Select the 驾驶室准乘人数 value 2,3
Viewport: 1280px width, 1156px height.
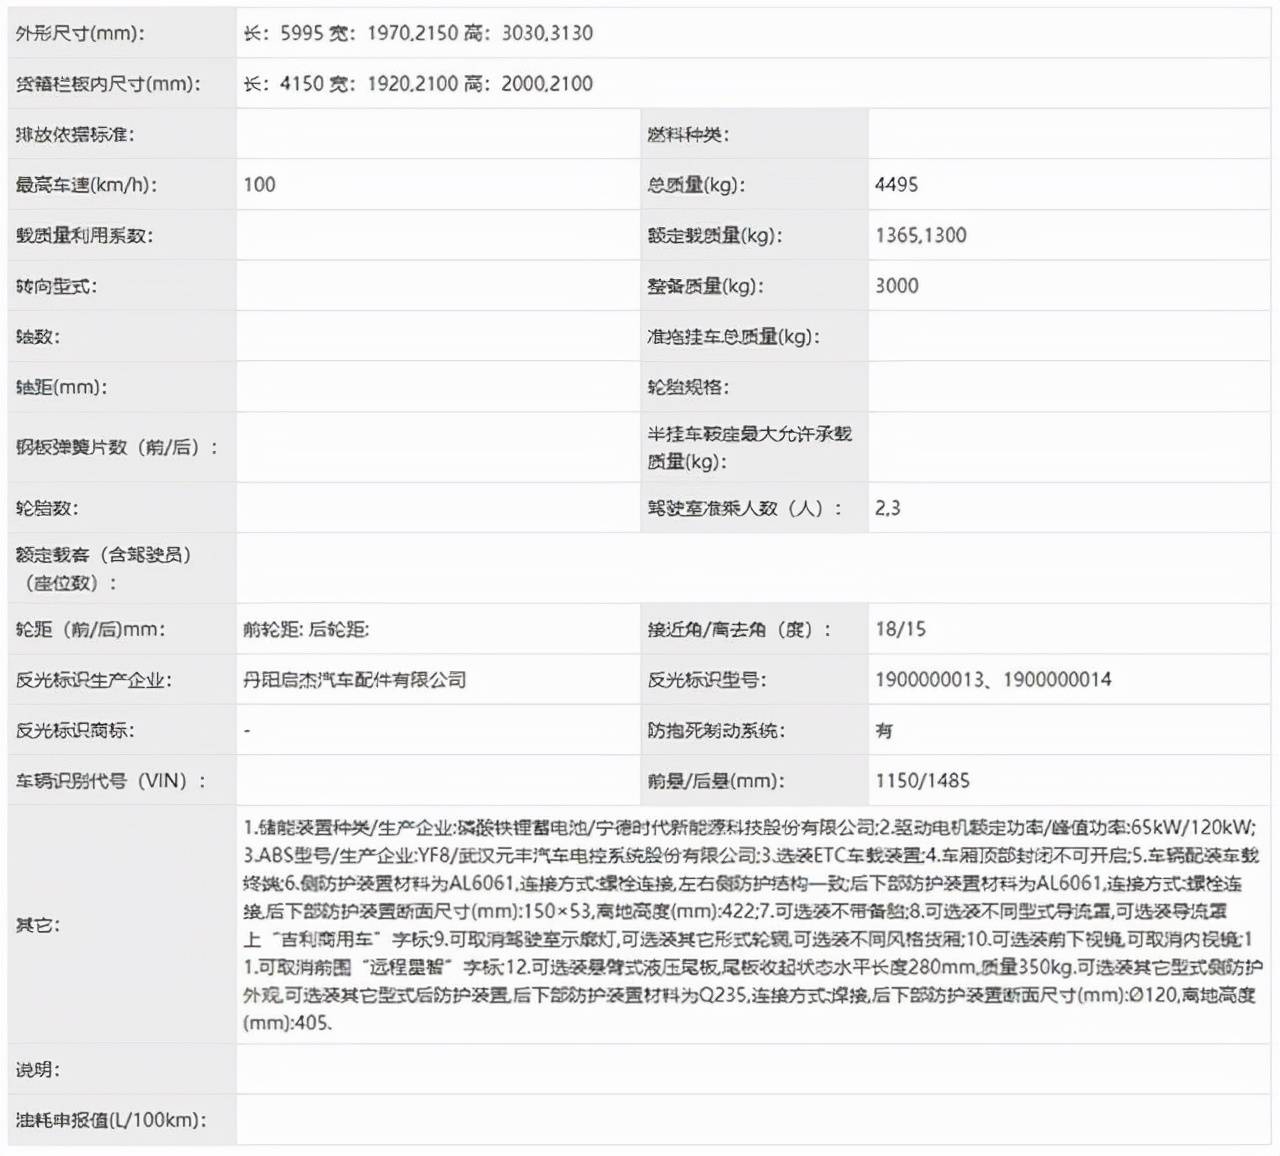[887, 508]
